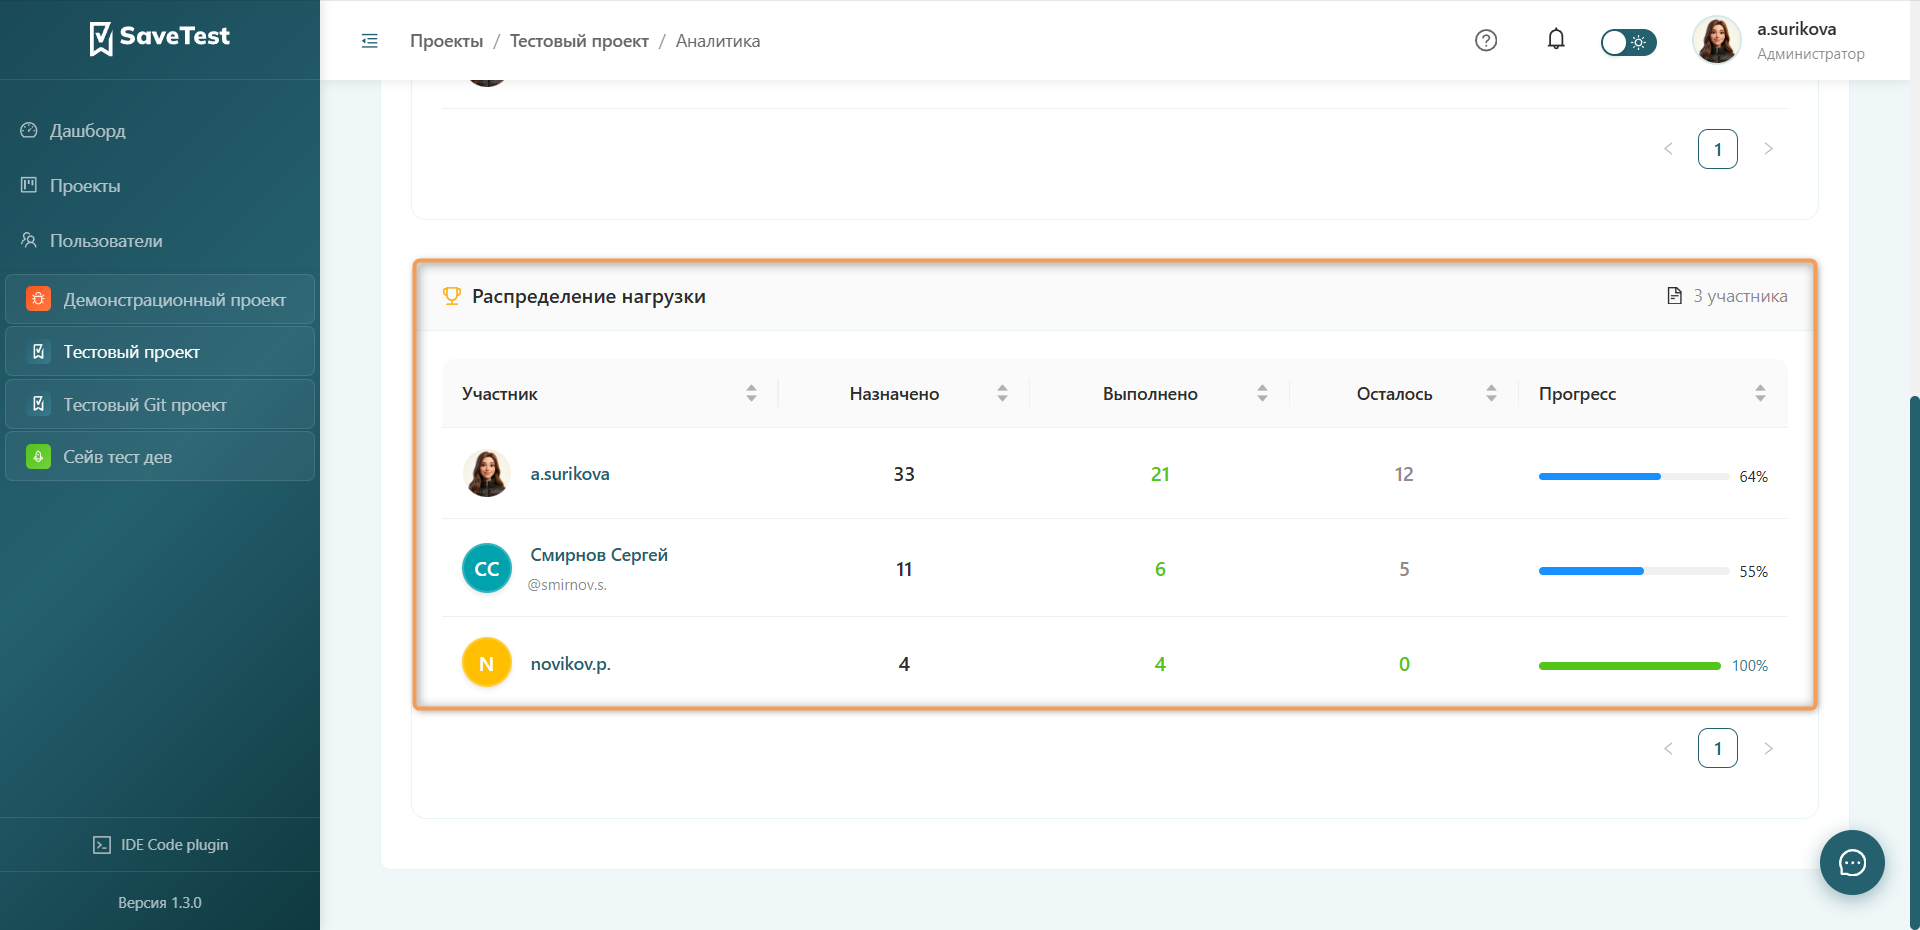Screen dimensions: 1920x930
Task: Click page 1 below workload table
Action: click(x=1718, y=748)
